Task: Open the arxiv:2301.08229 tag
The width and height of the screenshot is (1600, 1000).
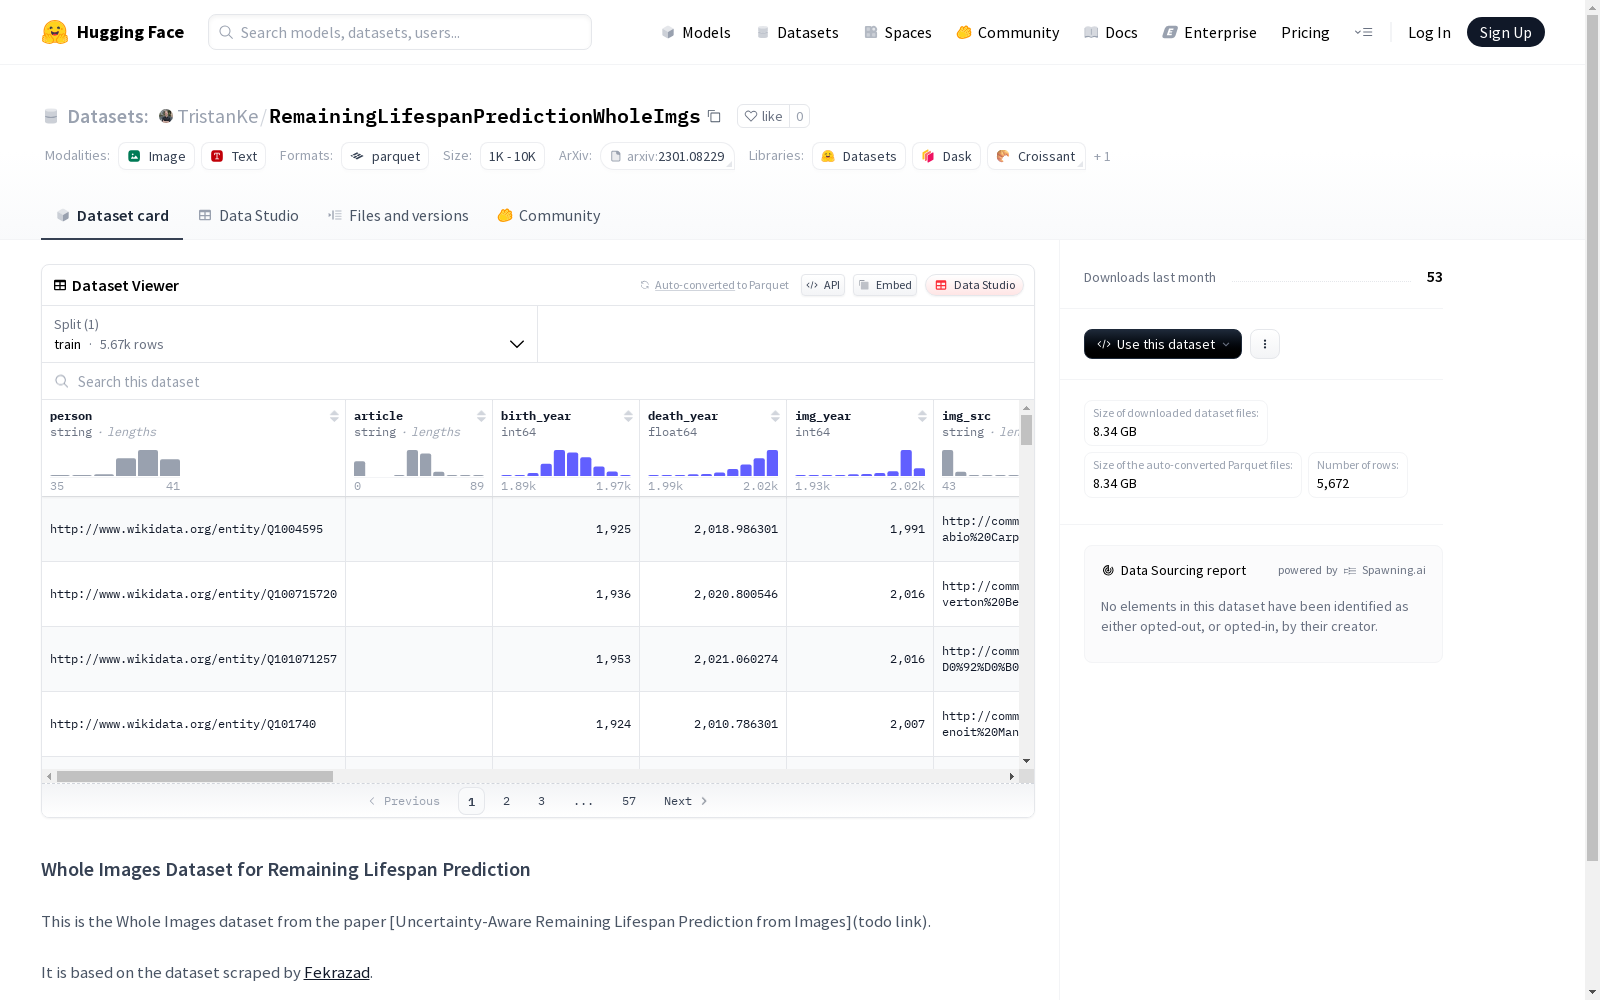Action: coord(668,156)
